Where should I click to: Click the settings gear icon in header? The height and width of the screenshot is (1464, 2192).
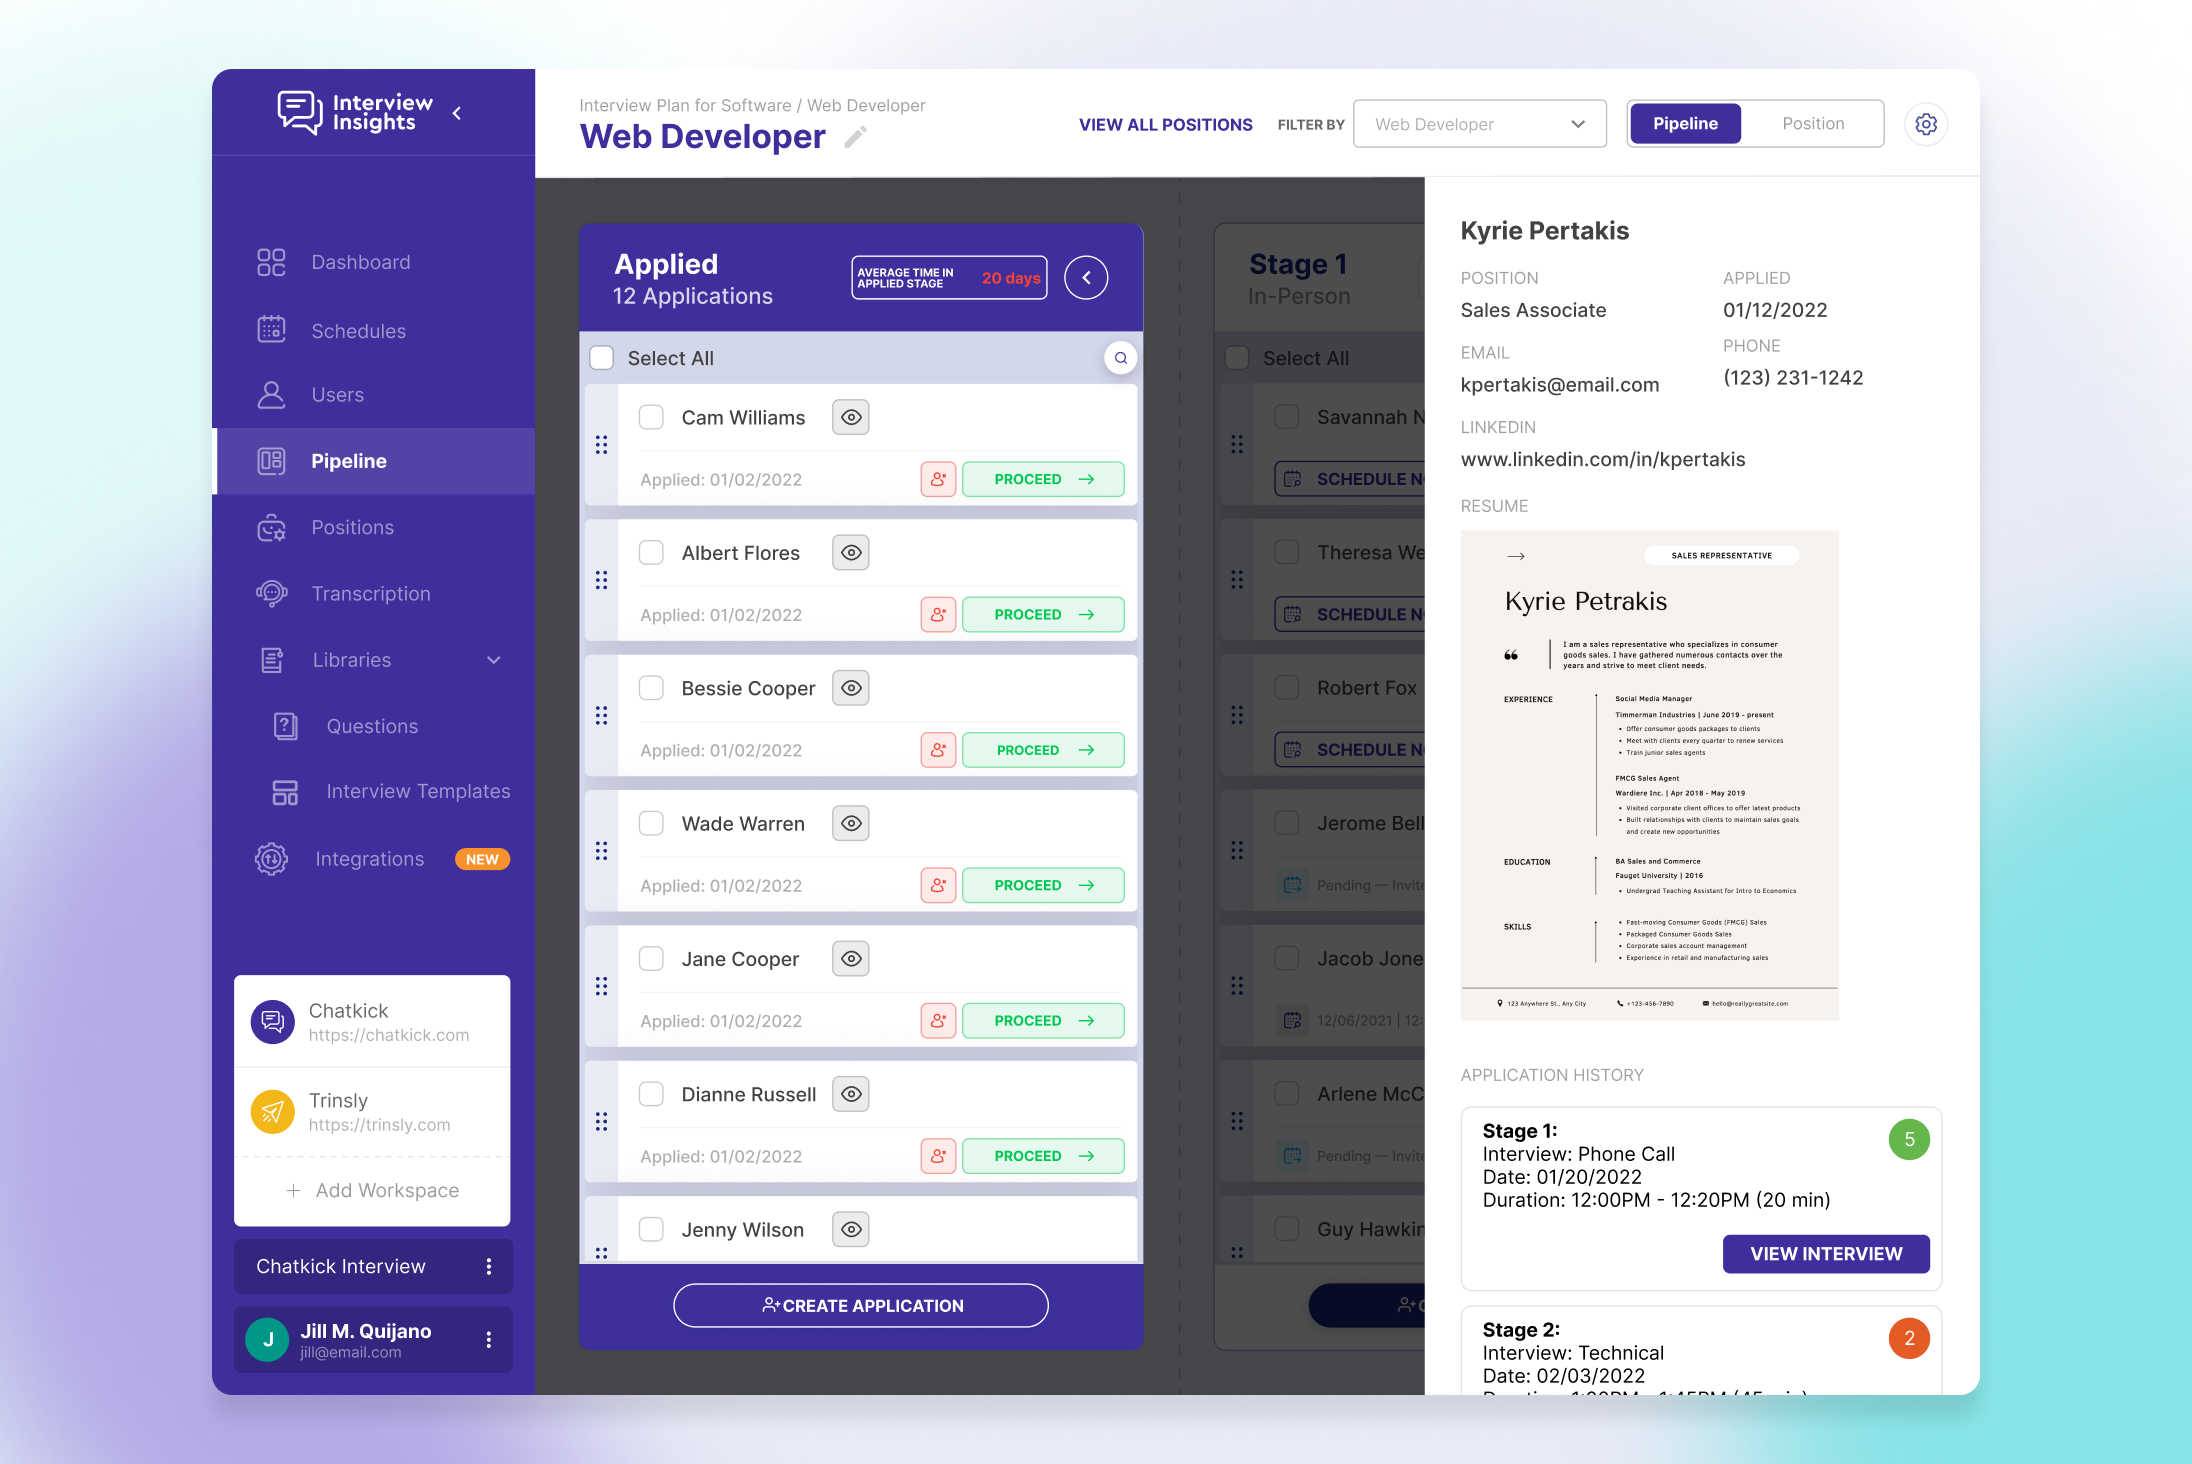1926,124
